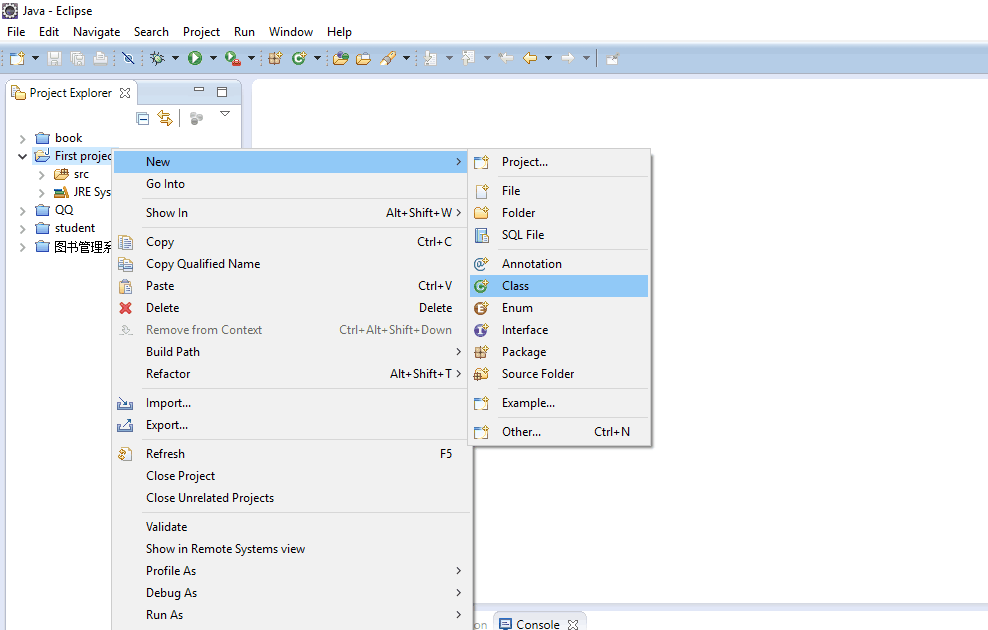Expand the book project node
Image resolution: width=988 pixels, height=630 pixels.
click(x=23, y=139)
